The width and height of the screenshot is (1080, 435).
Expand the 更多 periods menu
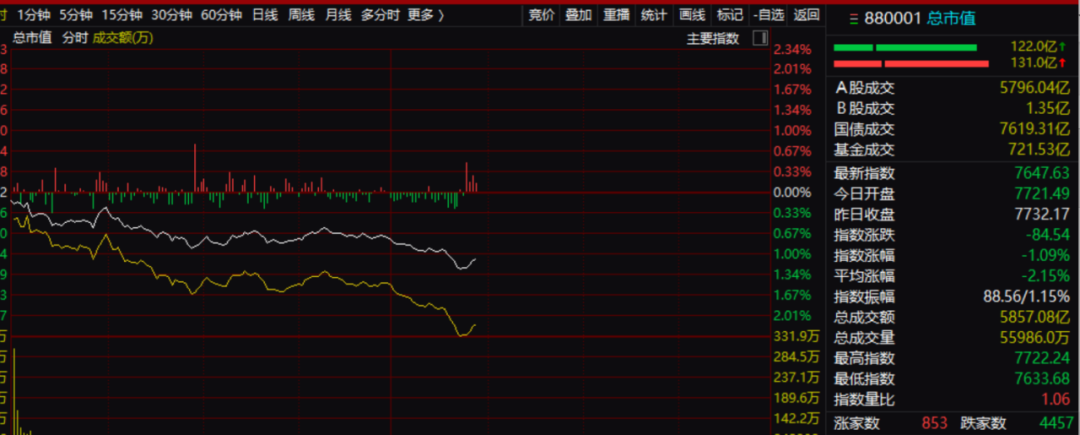(425, 15)
